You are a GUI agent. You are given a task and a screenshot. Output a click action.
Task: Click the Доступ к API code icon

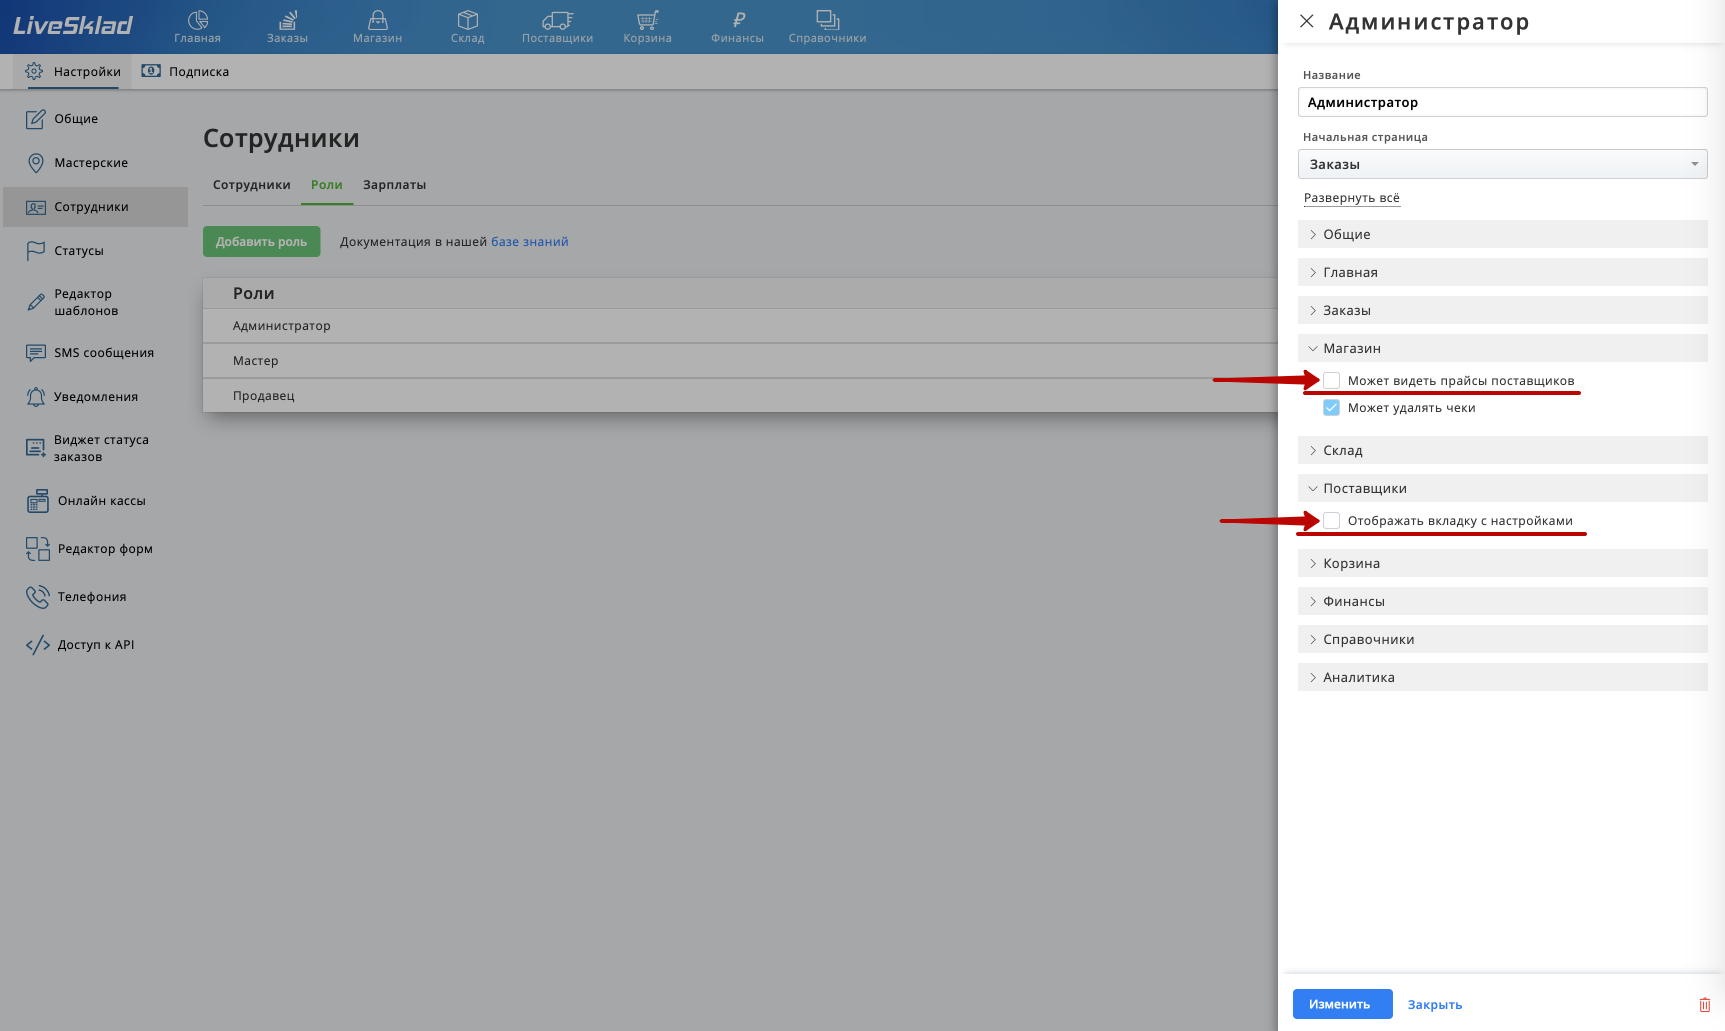38,645
